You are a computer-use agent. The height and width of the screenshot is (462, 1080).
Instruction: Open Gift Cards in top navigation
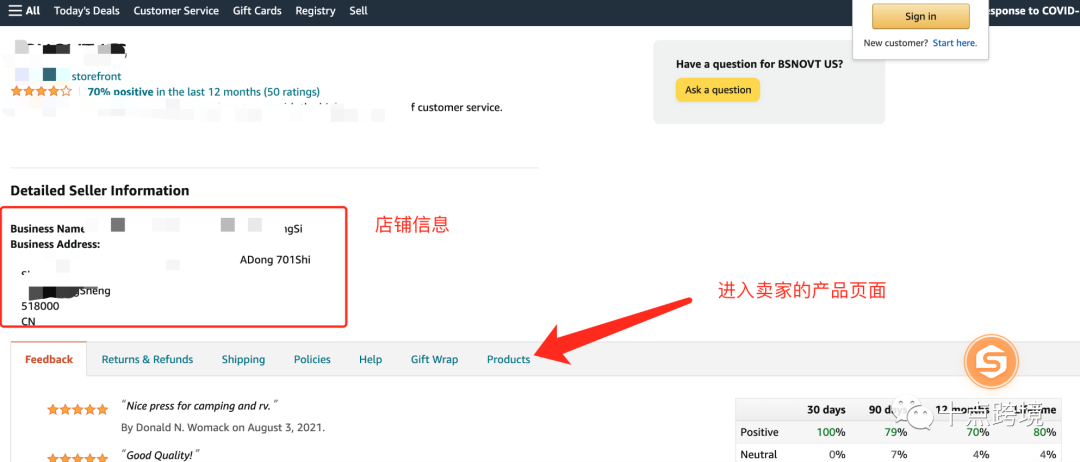(257, 10)
